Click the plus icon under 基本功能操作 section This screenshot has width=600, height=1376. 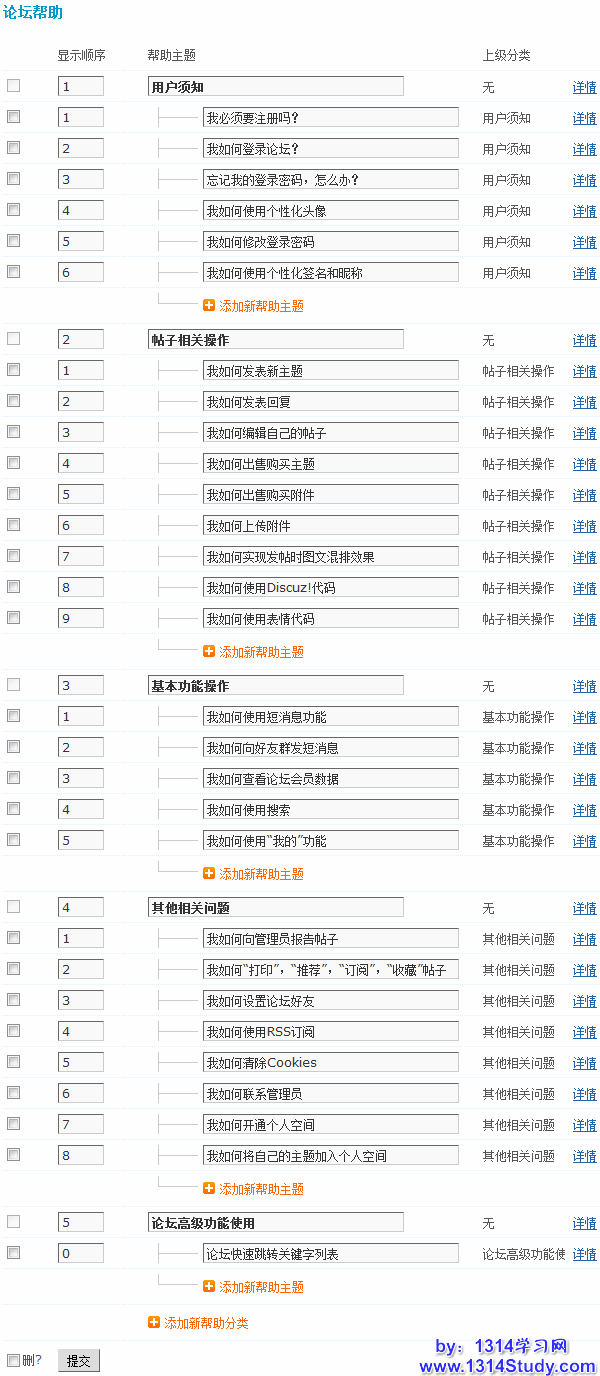tap(209, 874)
